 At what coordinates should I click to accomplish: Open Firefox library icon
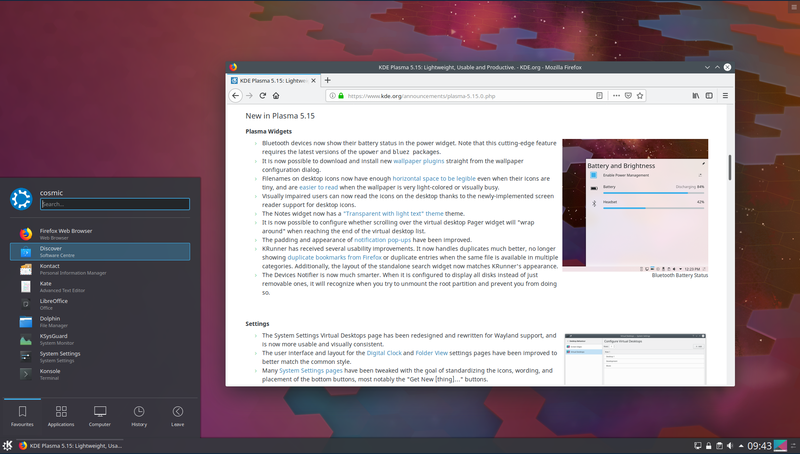click(x=695, y=95)
